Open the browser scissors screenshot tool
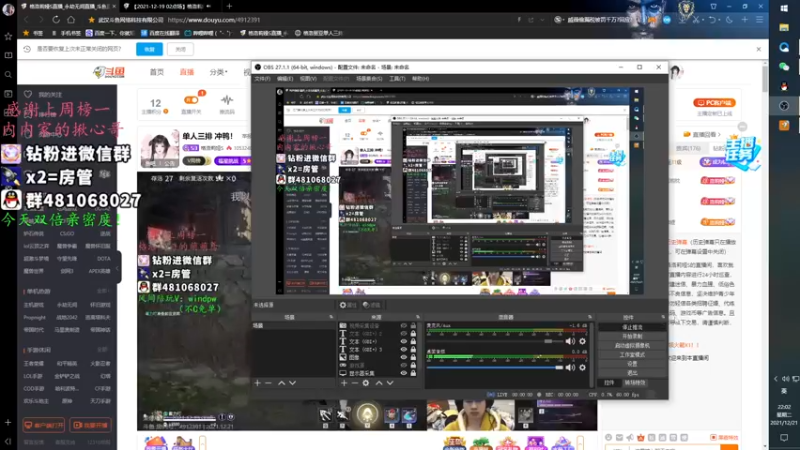 [x=695, y=20]
